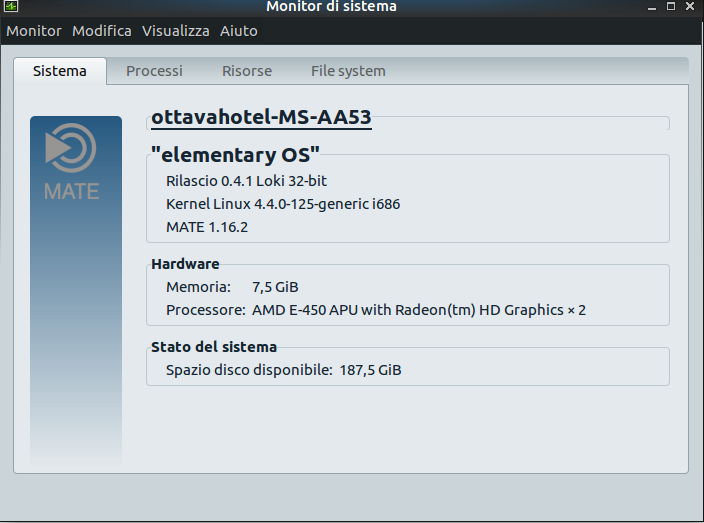Close the Monitor di sistema window

690,6
